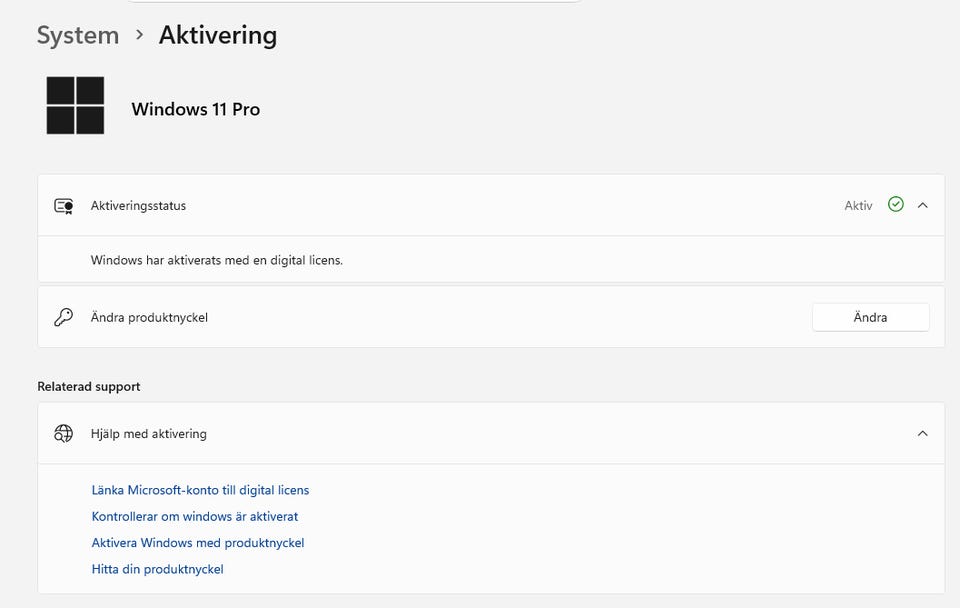Click the Aktiv status text
960x608 pixels.
pyautogui.click(x=858, y=206)
